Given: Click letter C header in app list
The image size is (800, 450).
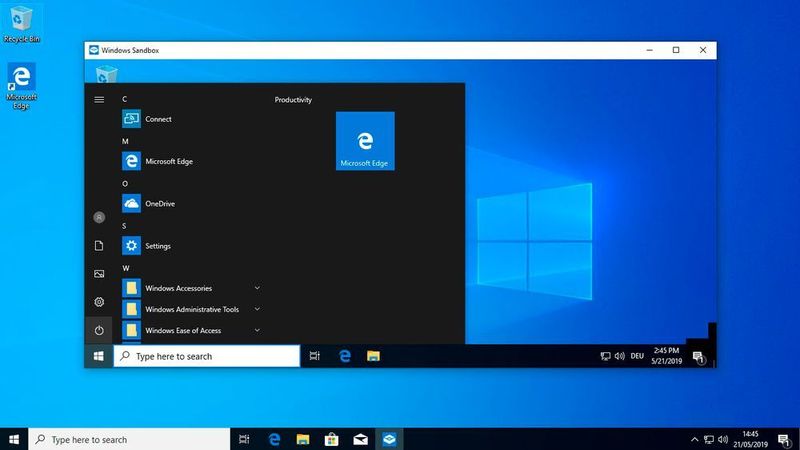Looking at the screenshot, I should click(x=124, y=99).
